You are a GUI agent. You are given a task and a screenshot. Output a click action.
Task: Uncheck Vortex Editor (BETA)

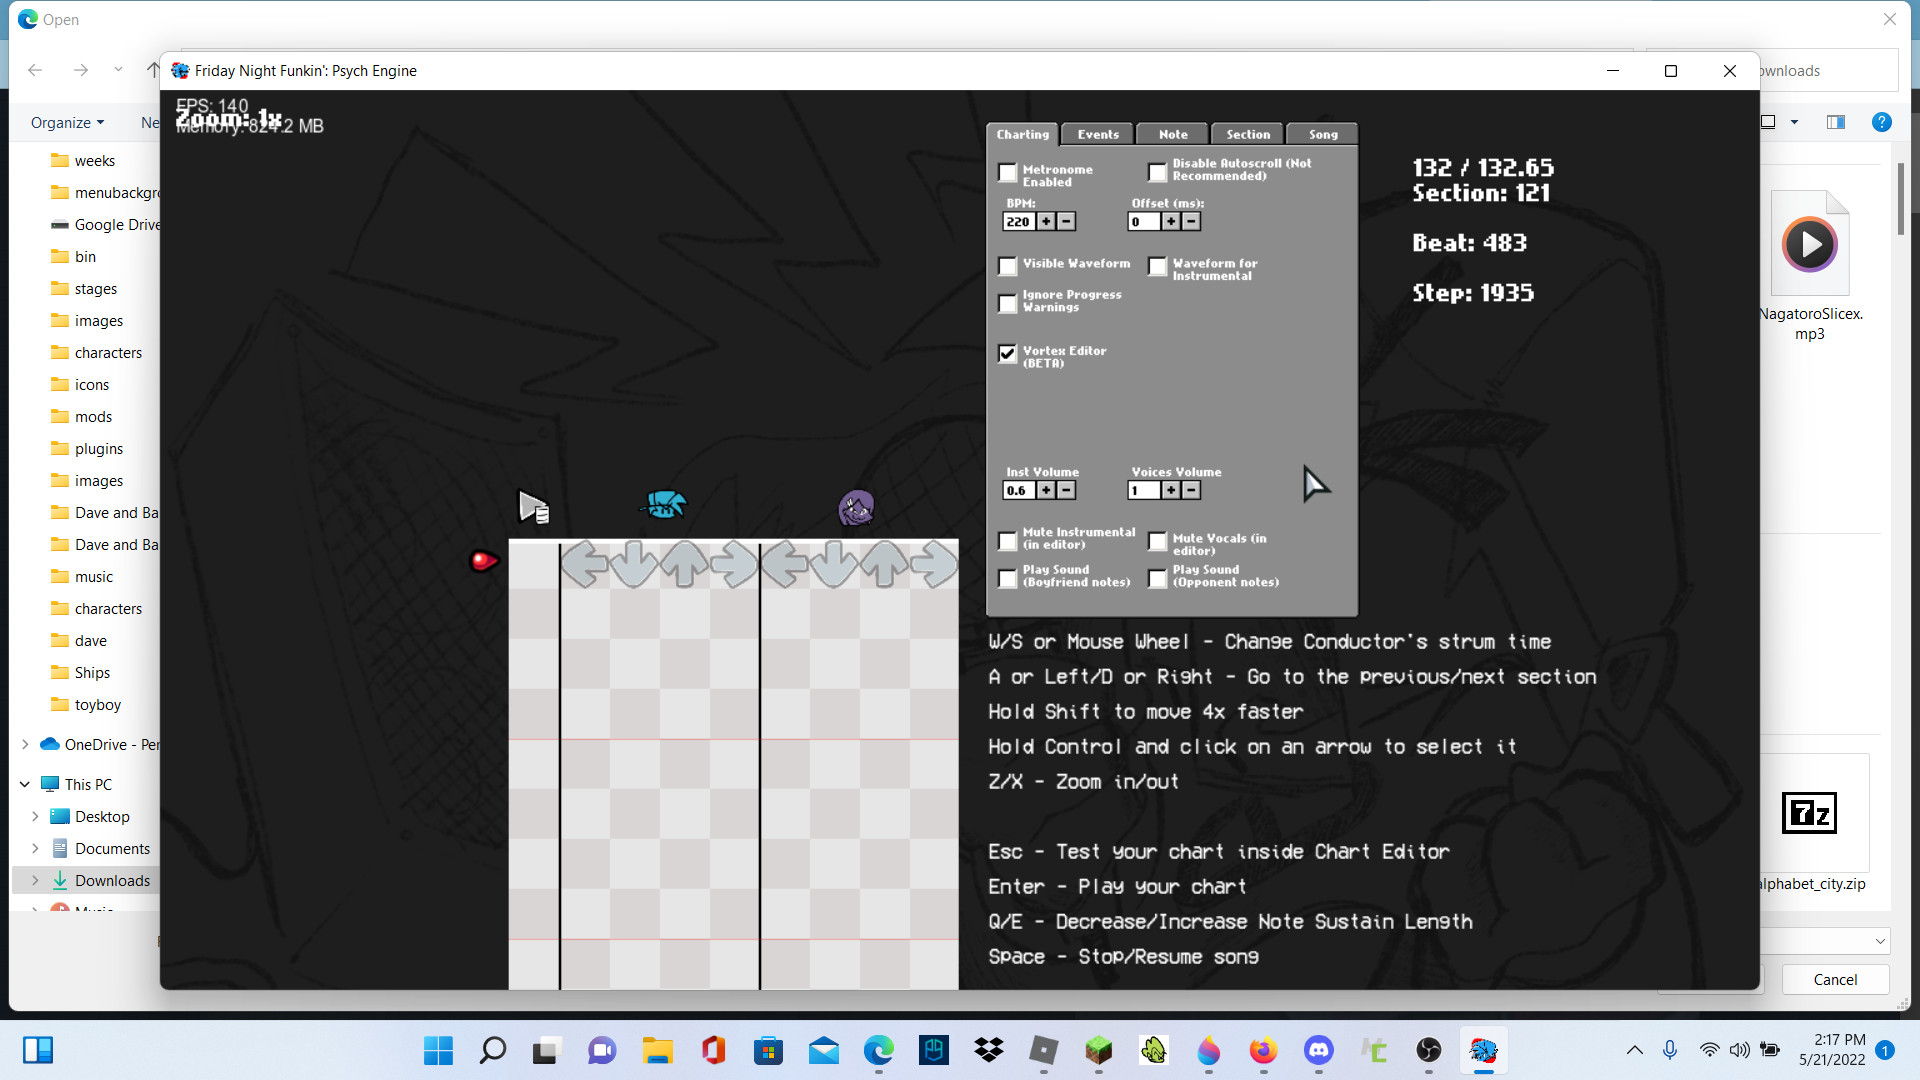pyautogui.click(x=1007, y=353)
